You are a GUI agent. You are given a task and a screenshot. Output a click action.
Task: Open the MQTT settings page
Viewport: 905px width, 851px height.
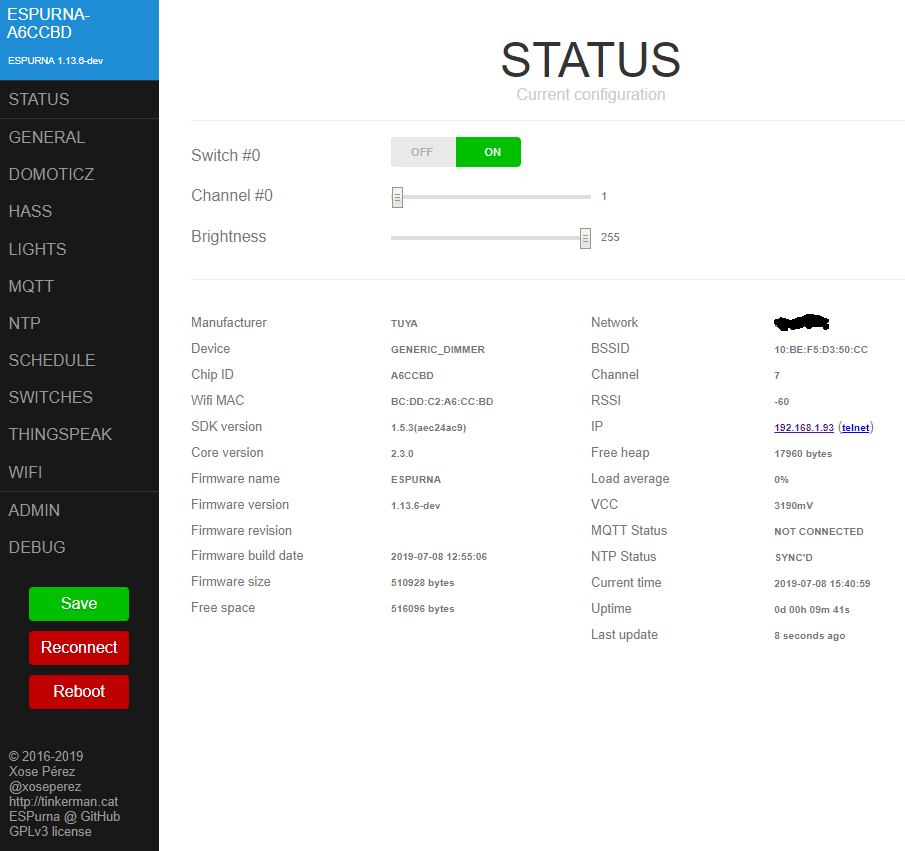pos(79,286)
